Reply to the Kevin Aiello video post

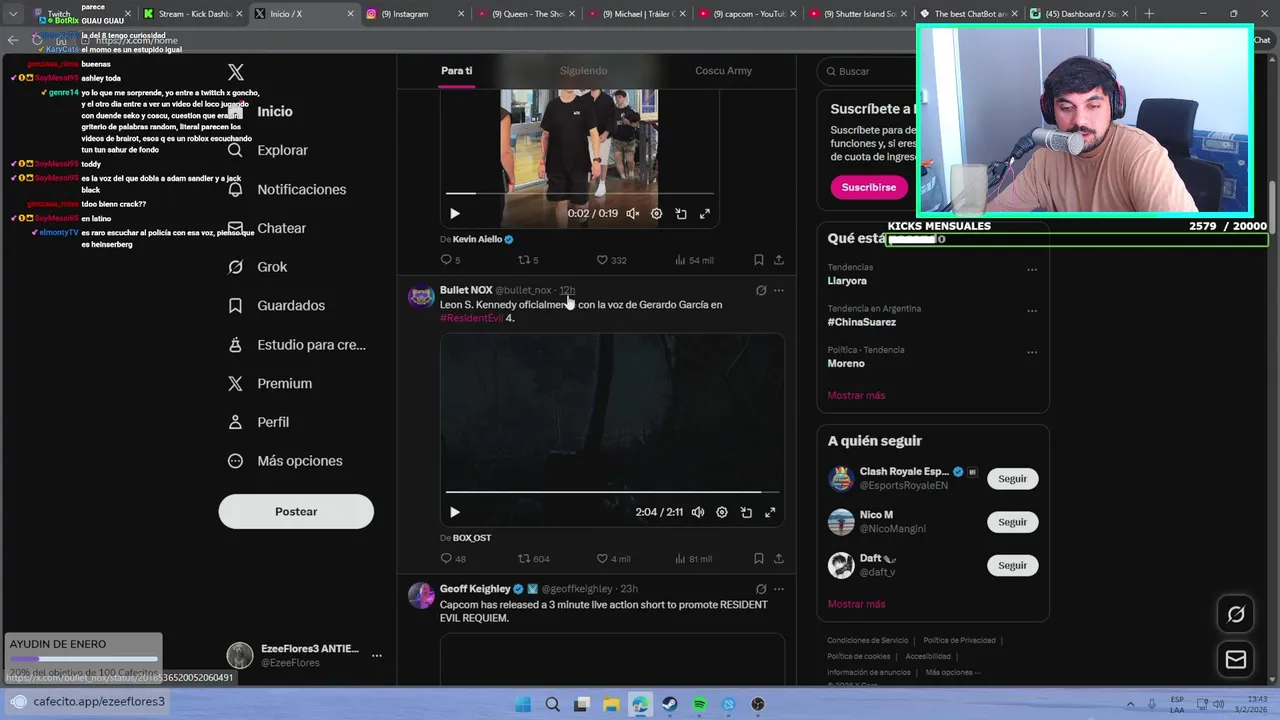(450, 260)
